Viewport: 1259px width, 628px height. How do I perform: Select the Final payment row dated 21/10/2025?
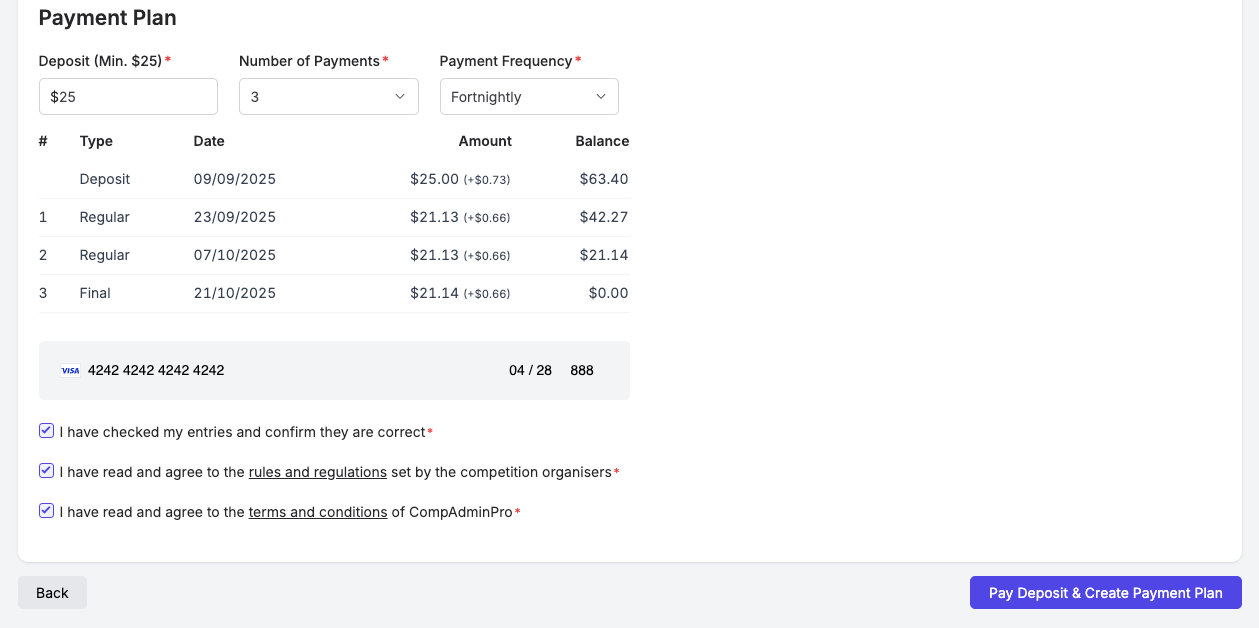point(334,293)
